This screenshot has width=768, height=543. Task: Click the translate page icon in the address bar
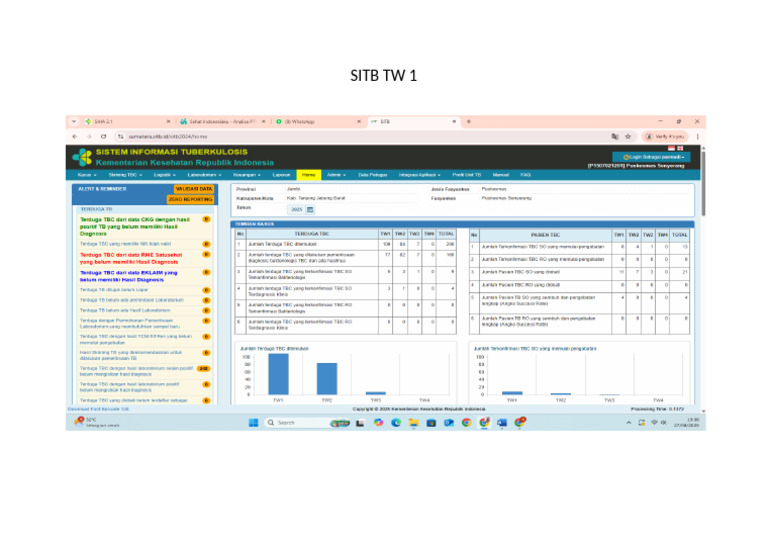615,137
